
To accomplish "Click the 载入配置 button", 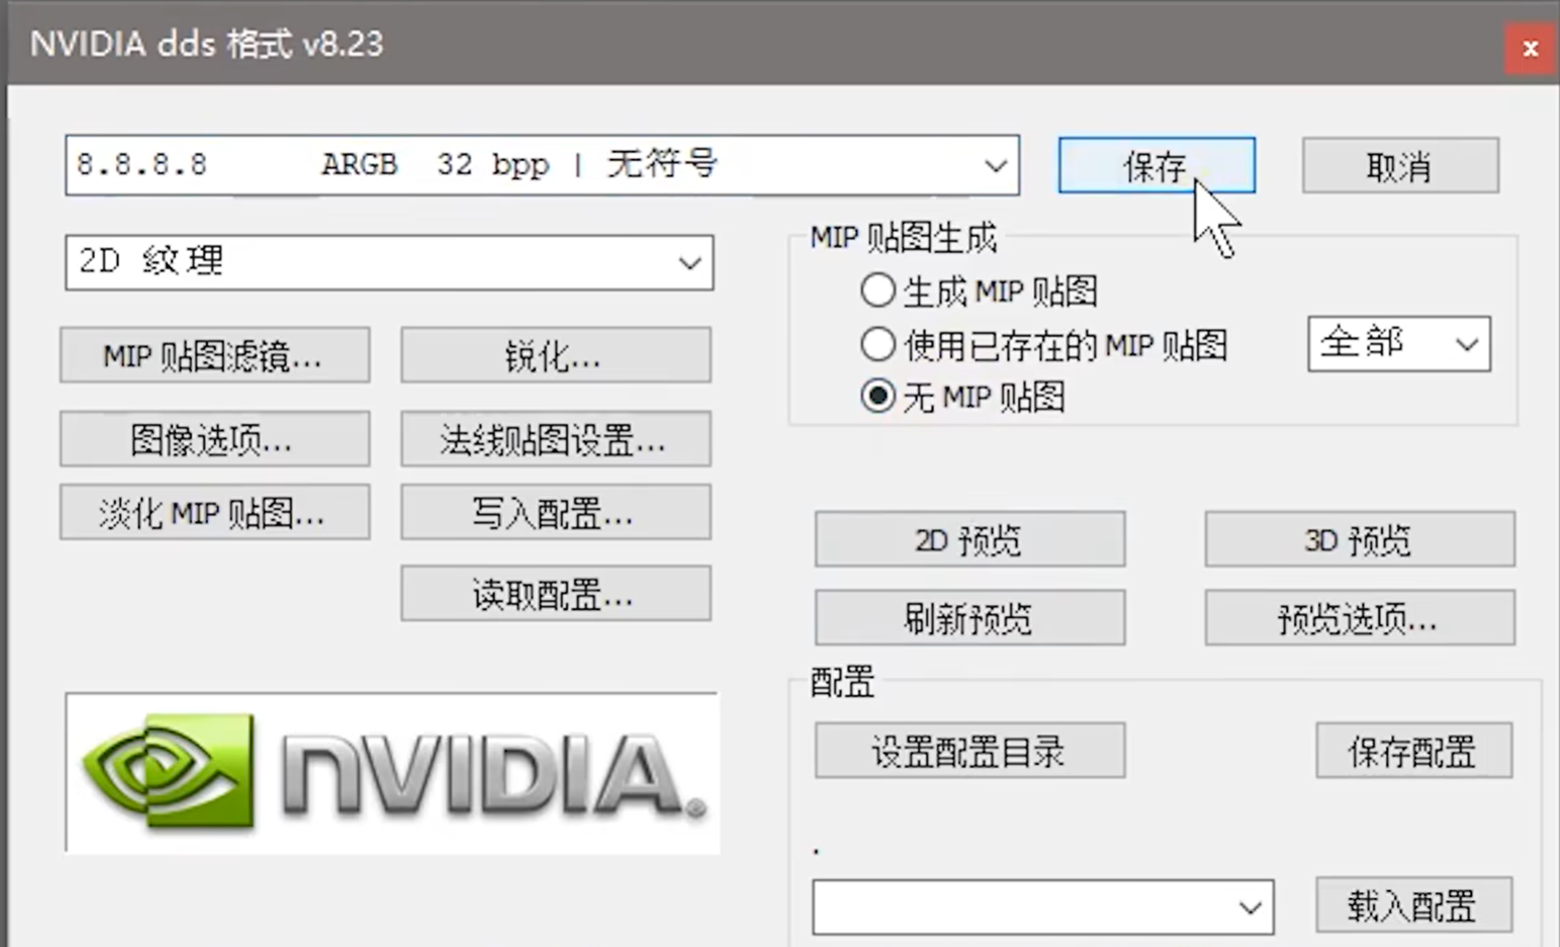I will click(x=1414, y=906).
